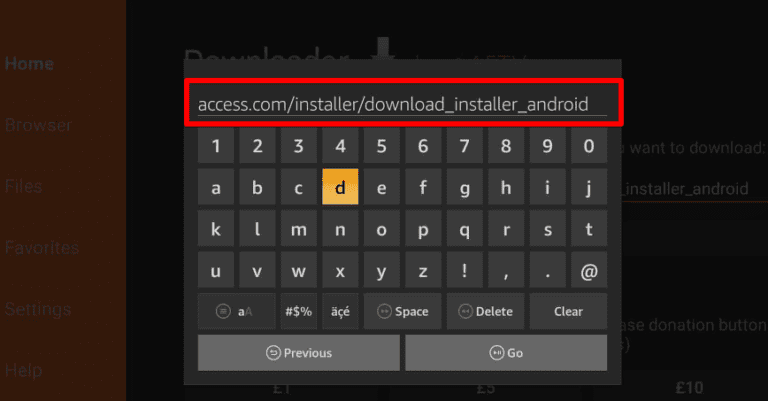Click the exclamation mark key

pos(464,270)
